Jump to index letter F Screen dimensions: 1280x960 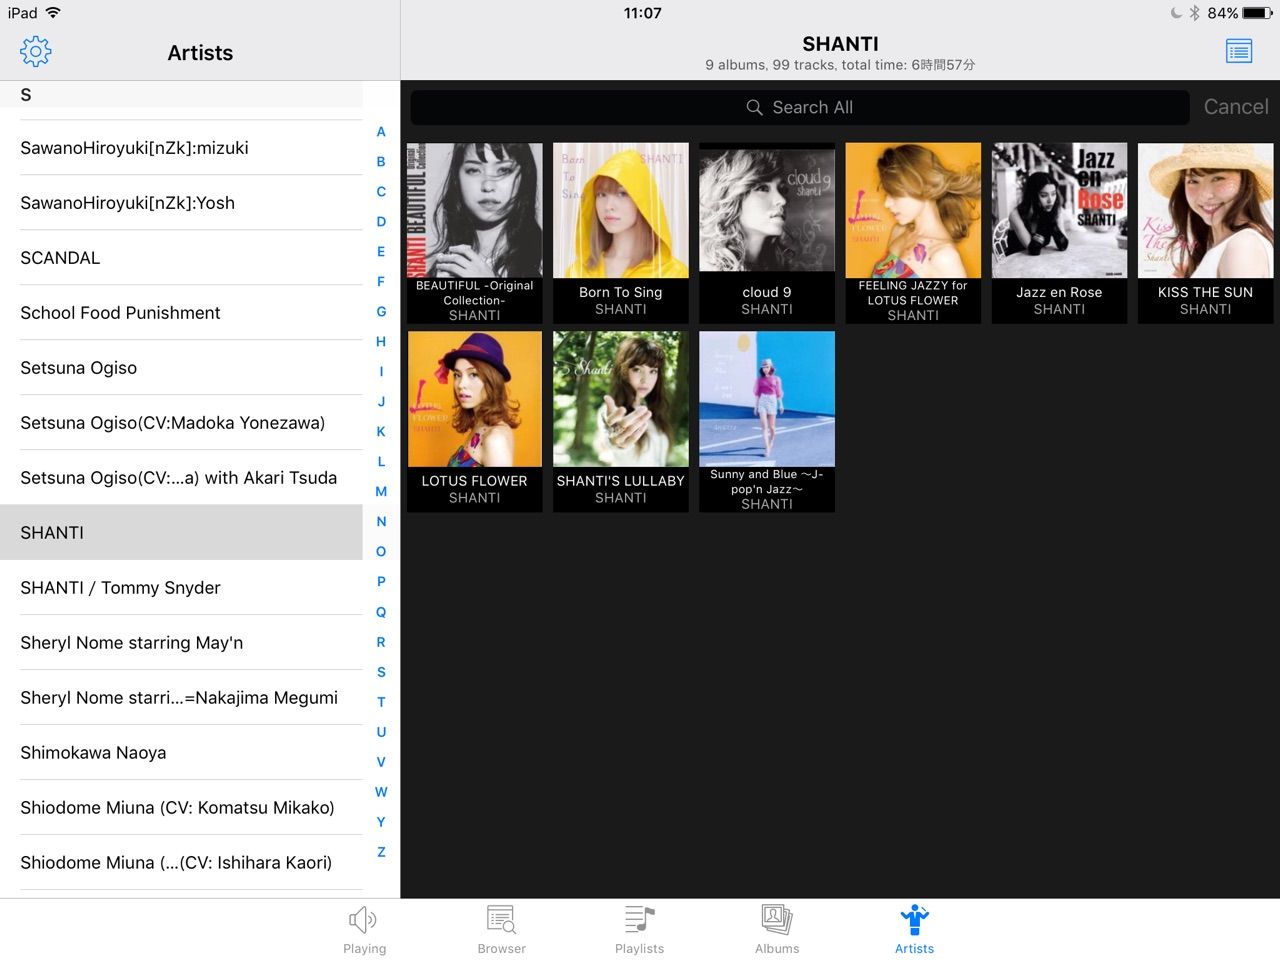pos(381,282)
